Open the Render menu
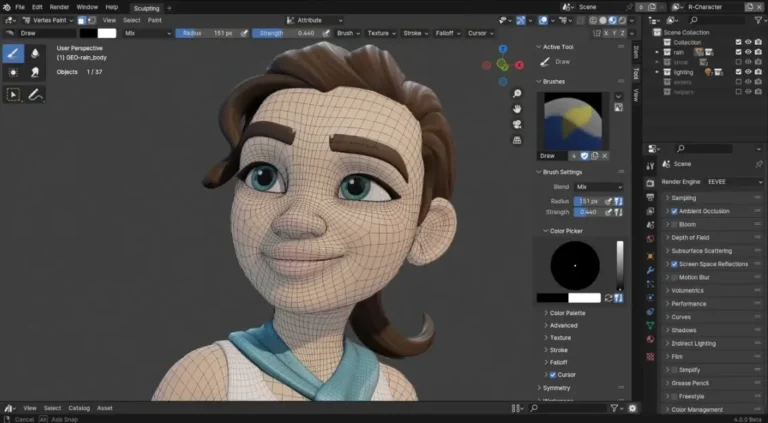768x423 pixels. click(x=59, y=7)
